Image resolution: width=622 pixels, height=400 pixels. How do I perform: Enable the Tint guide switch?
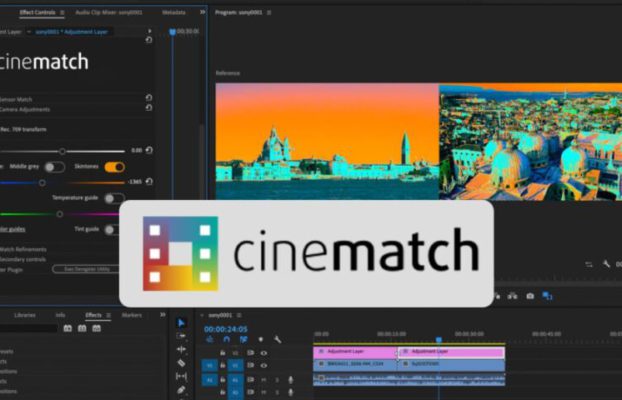112,229
